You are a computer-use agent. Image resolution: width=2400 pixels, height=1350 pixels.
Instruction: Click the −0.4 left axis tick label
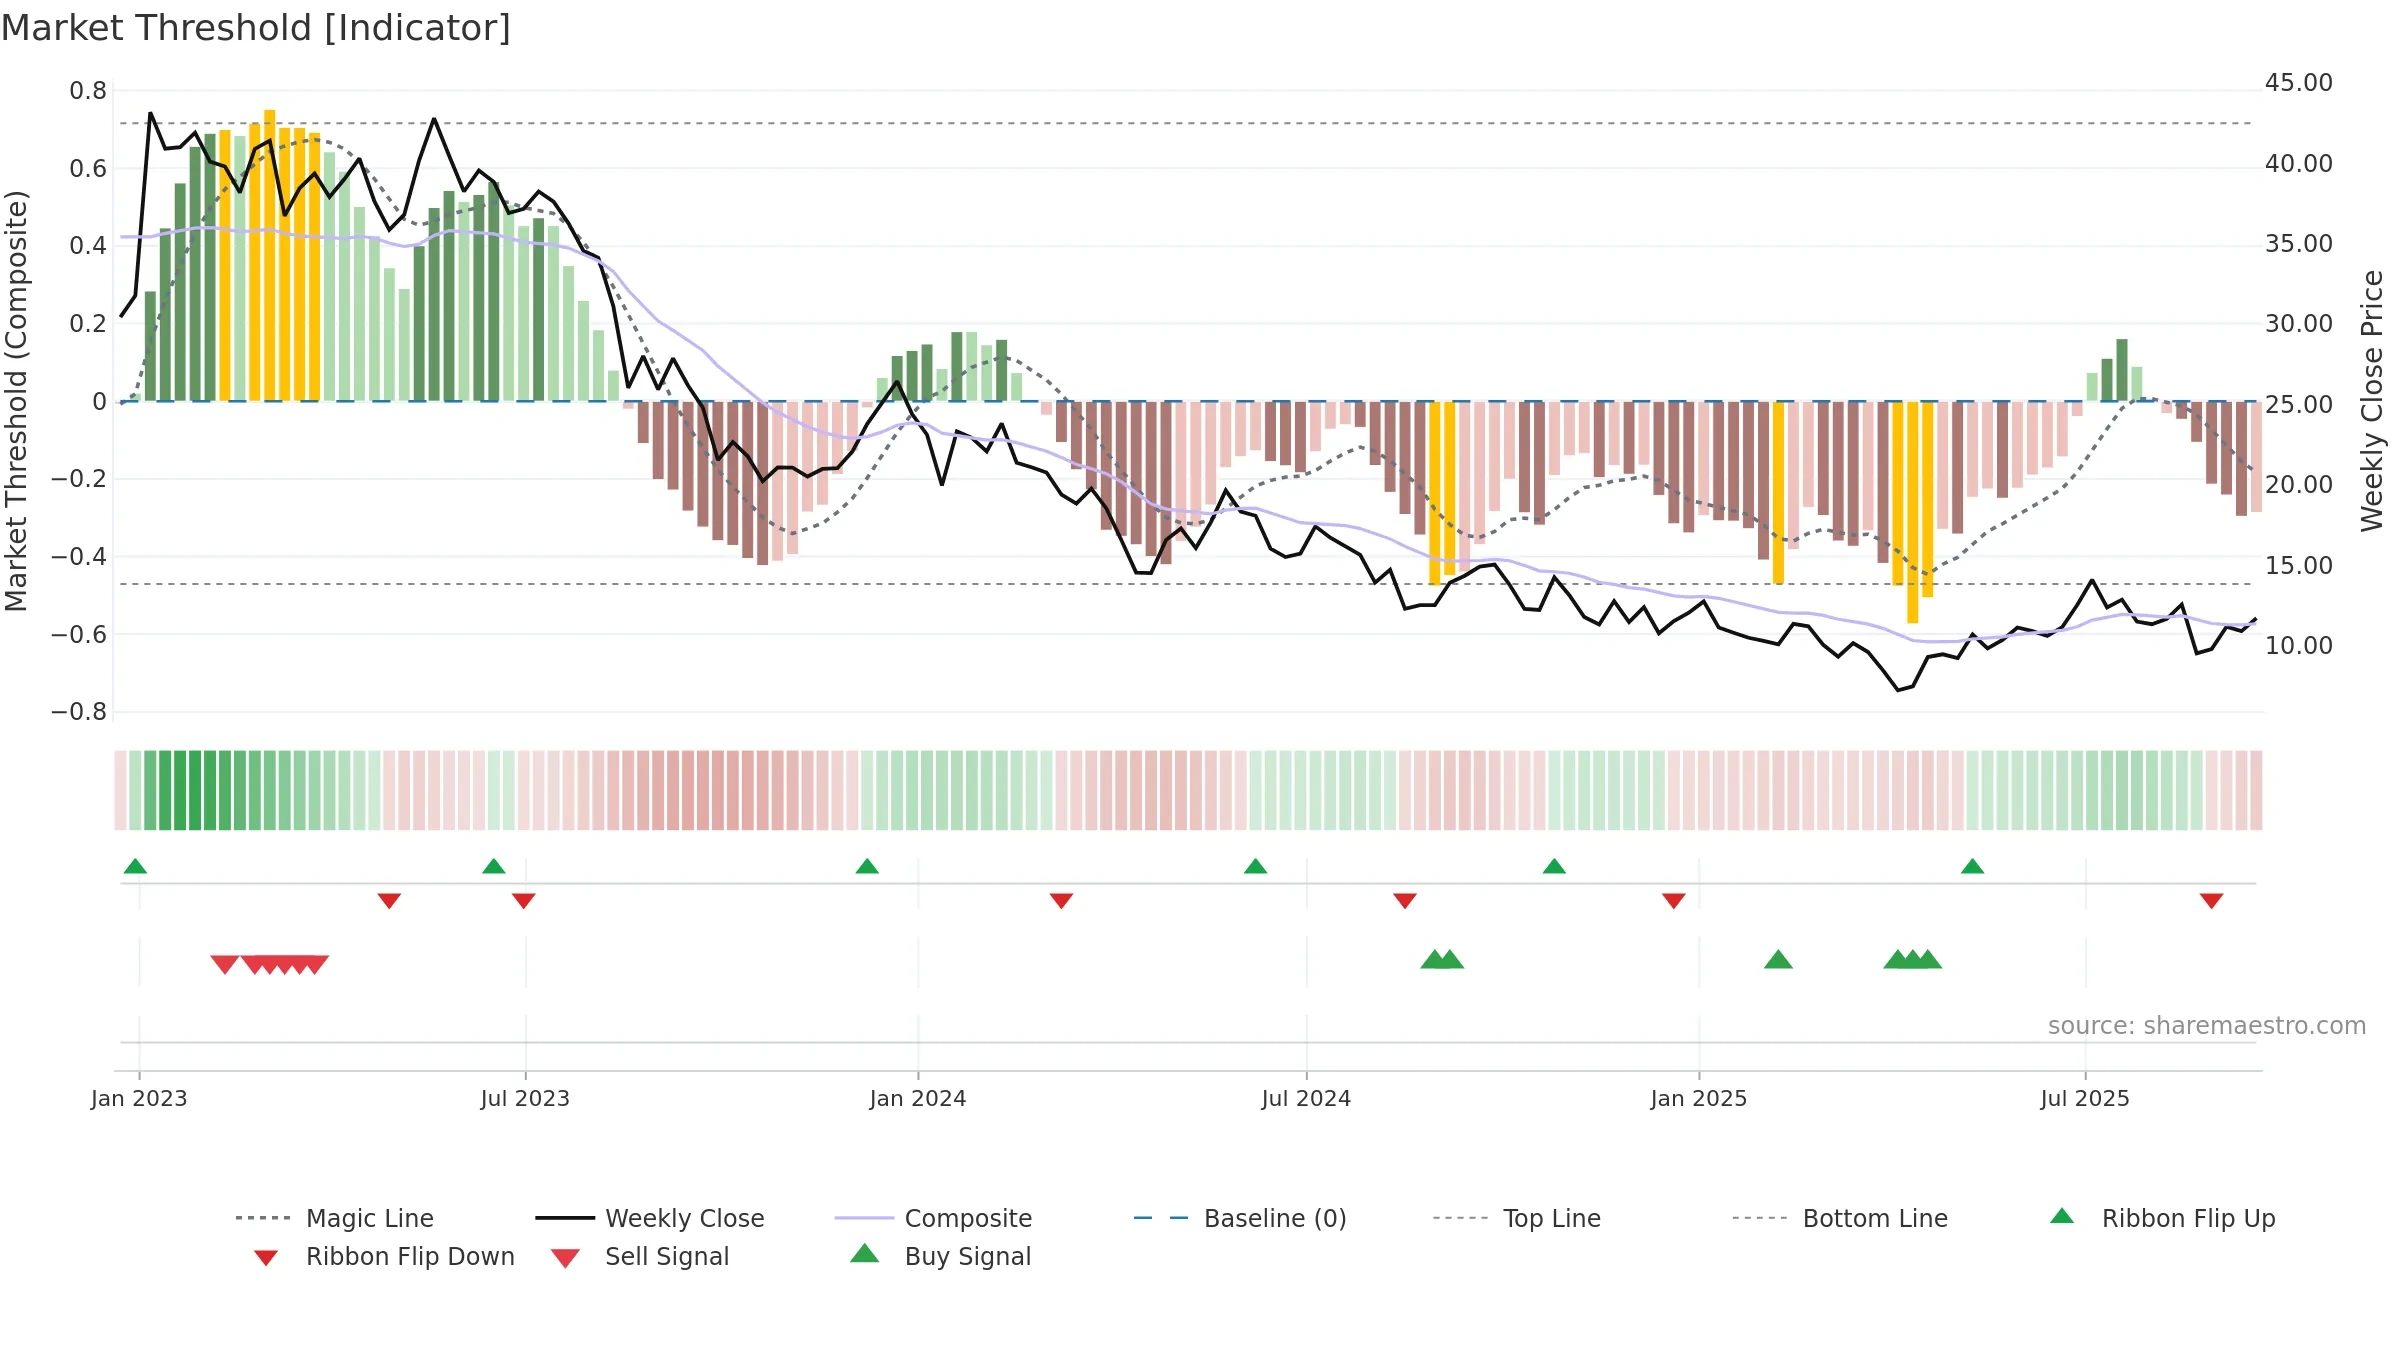[79, 557]
